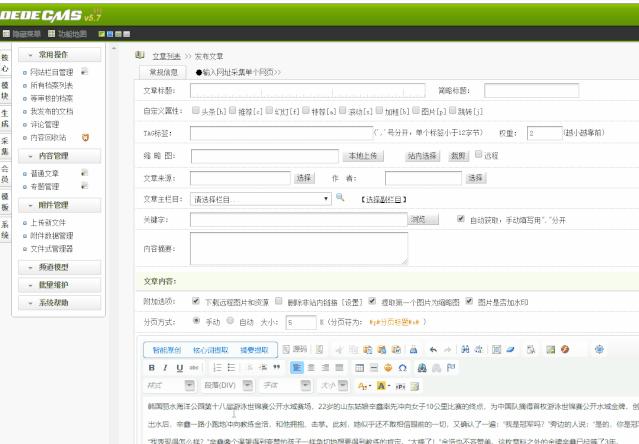Collapse the 常用操作 sidebar section
This screenshot has width=639, height=444.
59,55
